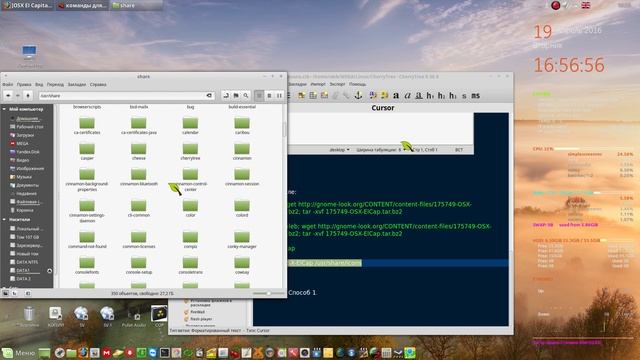
Task: Open the Справка menu in file manager
Action: (x=98, y=84)
